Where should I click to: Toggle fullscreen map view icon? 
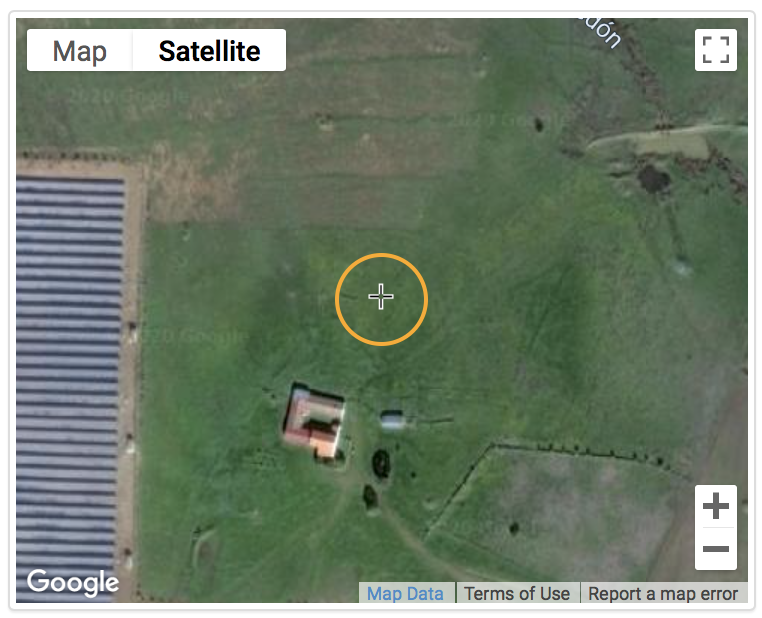[x=715, y=50]
